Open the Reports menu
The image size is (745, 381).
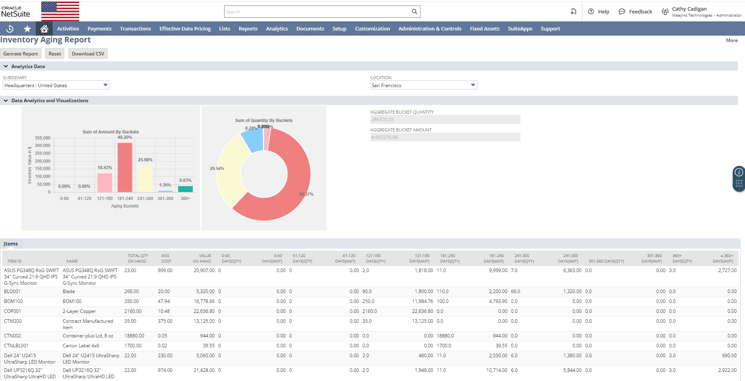click(x=248, y=29)
